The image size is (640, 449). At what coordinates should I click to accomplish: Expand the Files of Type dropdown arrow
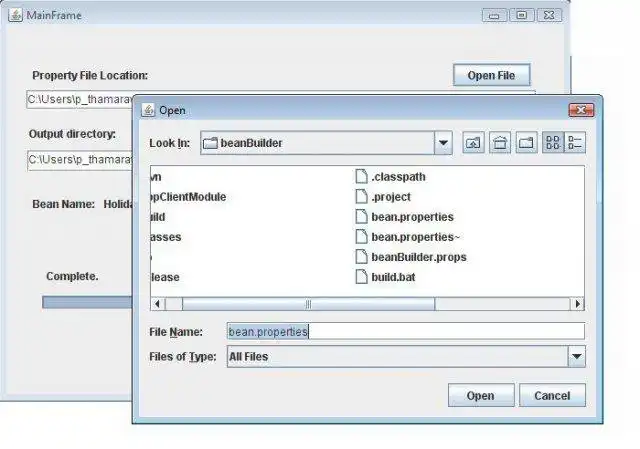tap(577, 356)
